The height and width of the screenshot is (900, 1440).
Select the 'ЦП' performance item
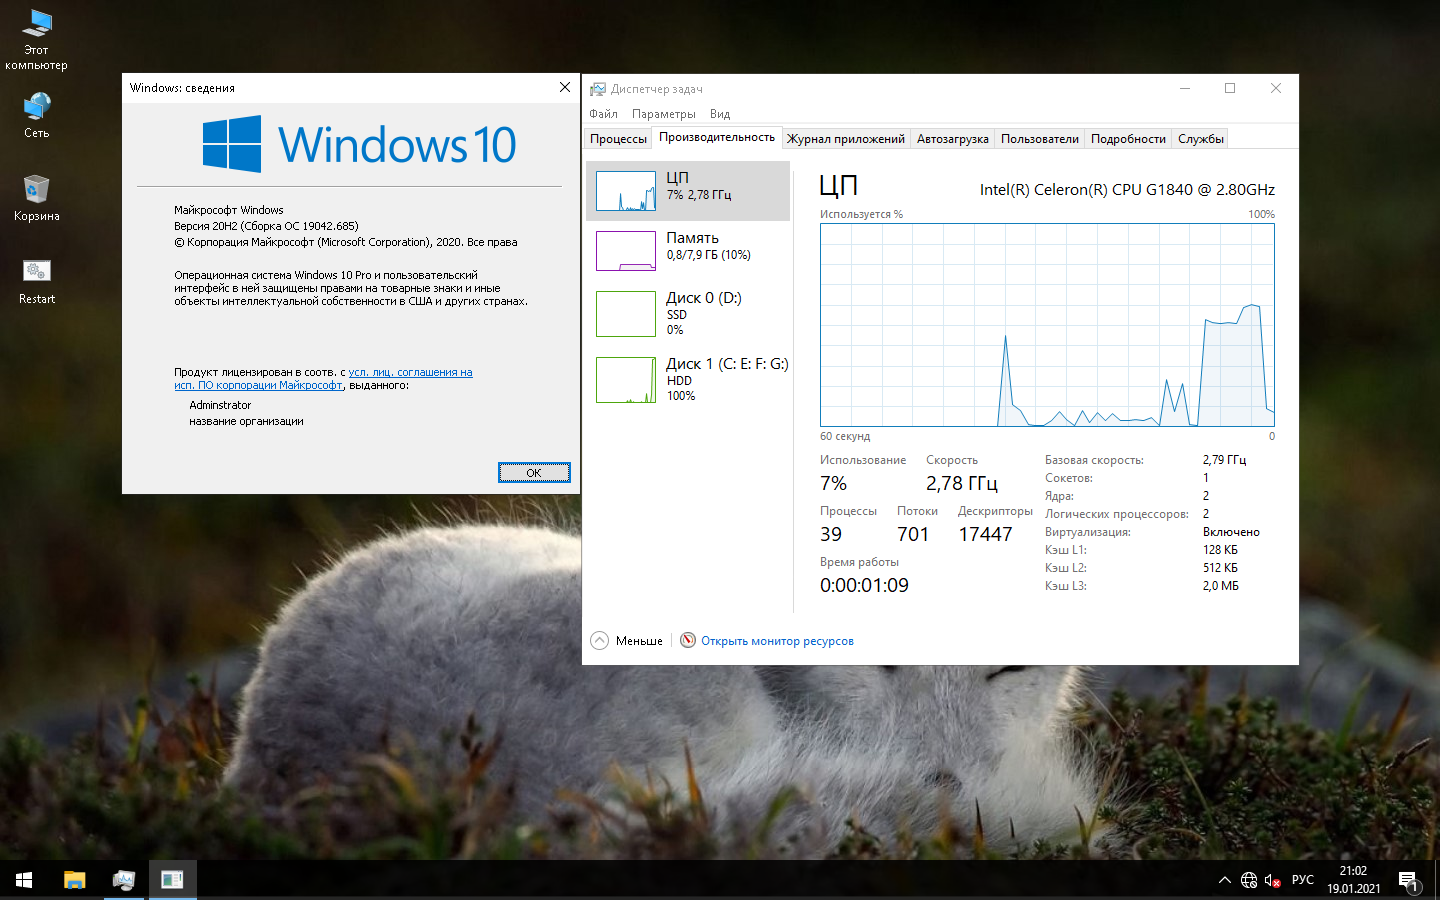pos(688,191)
